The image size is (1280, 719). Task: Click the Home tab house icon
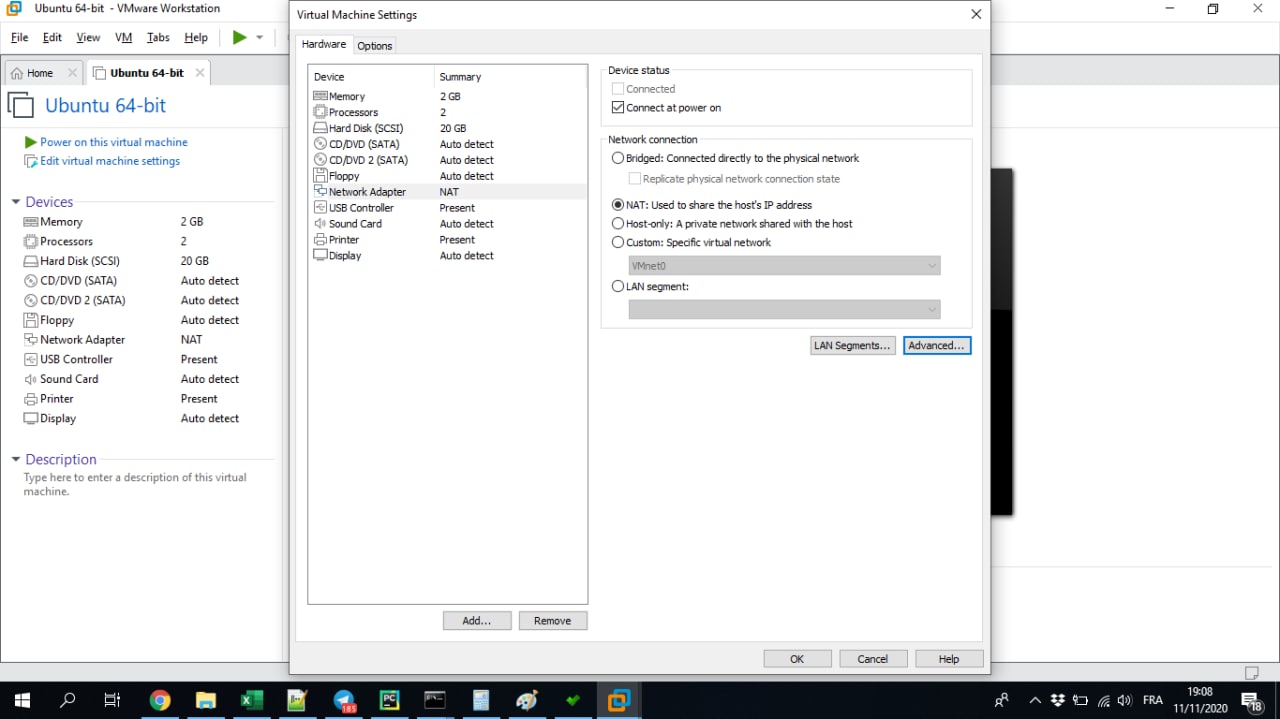[17, 73]
